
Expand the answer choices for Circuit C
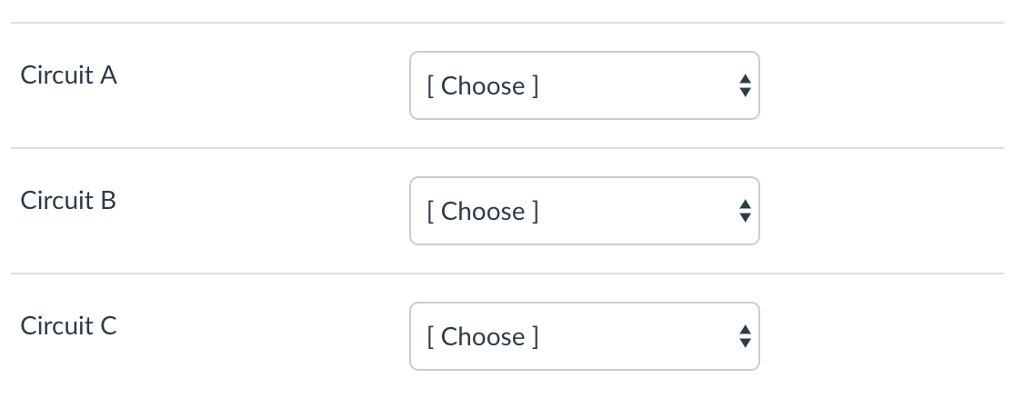pyautogui.click(x=584, y=336)
